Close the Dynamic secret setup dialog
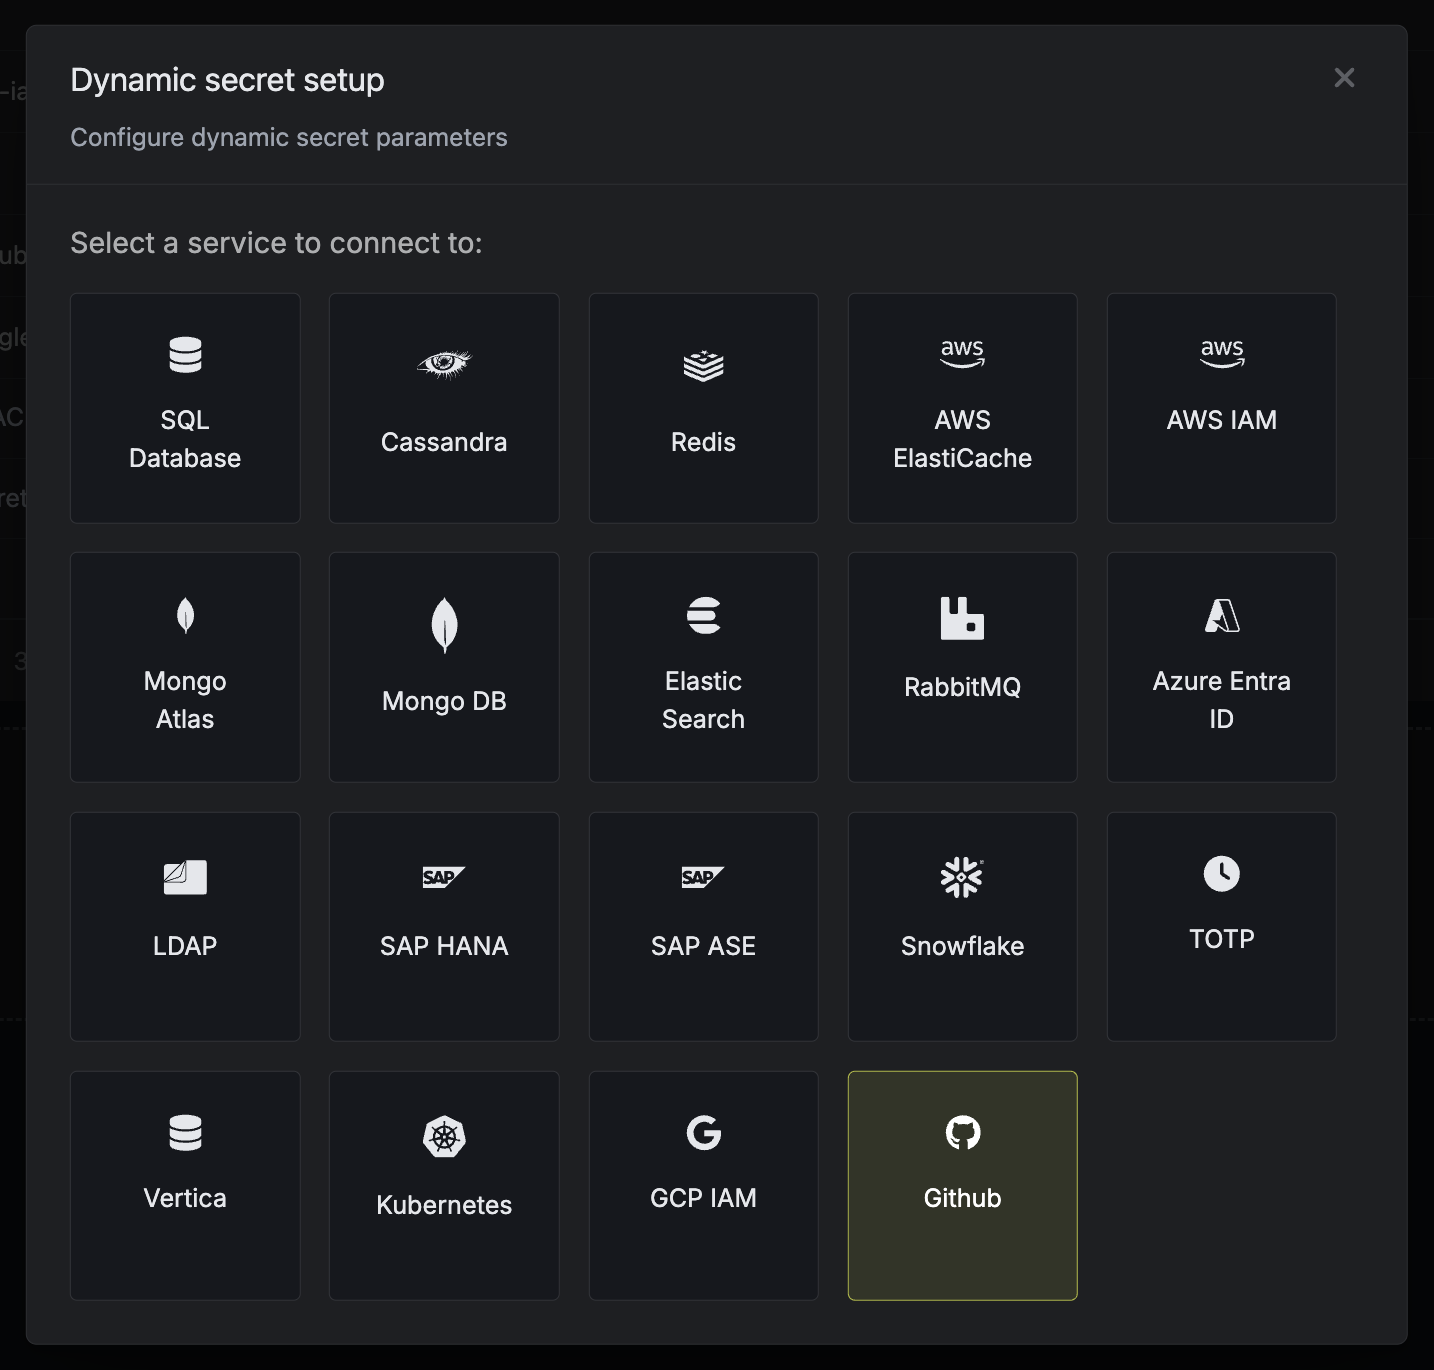The image size is (1434, 1370). (1344, 77)
